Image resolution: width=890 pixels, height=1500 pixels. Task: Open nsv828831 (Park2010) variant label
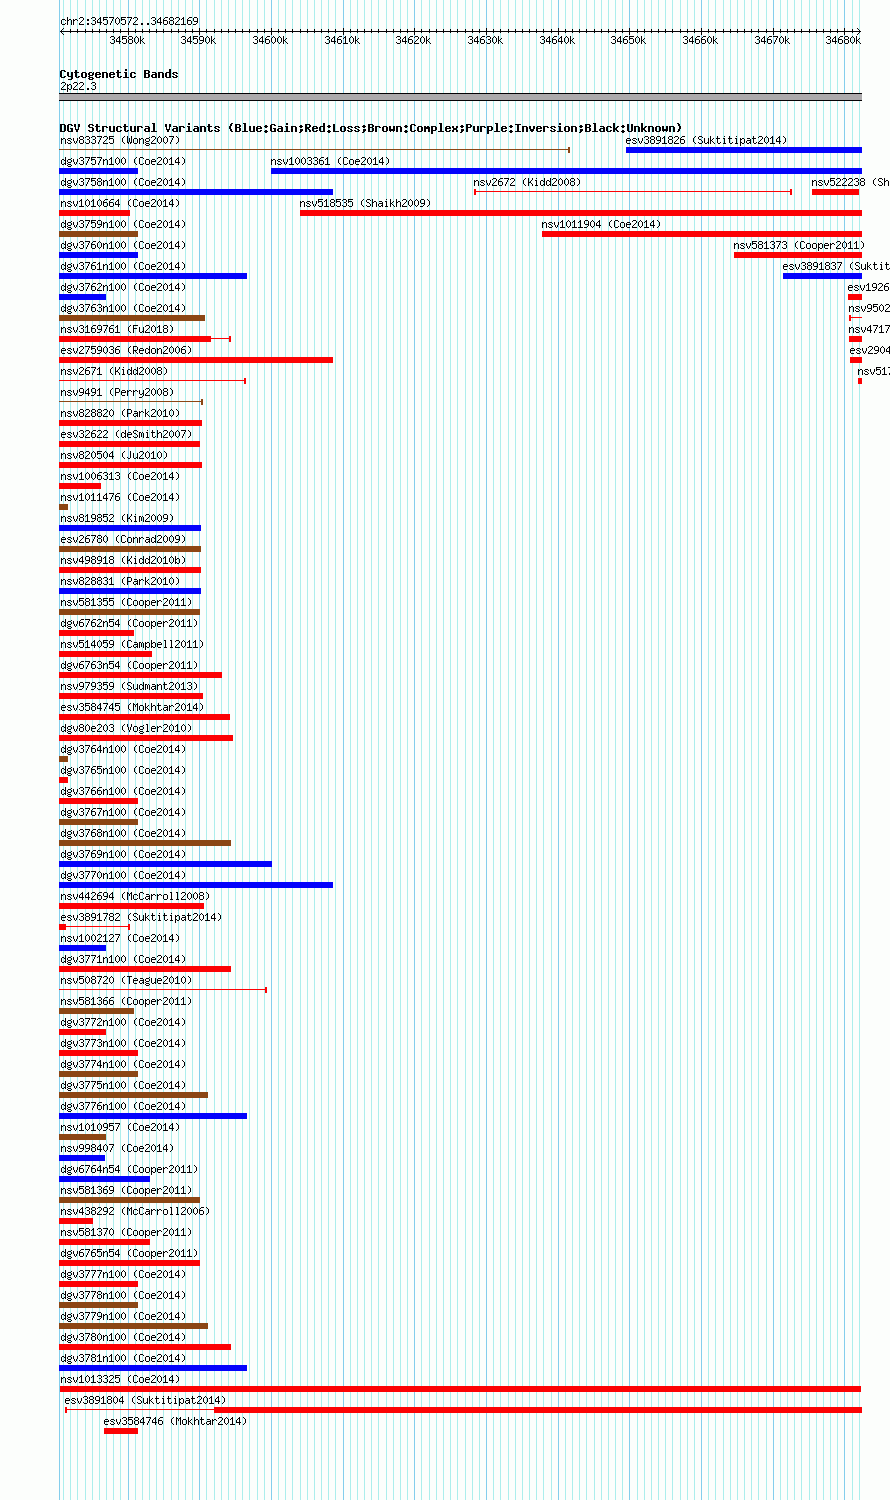pos(120,581)
